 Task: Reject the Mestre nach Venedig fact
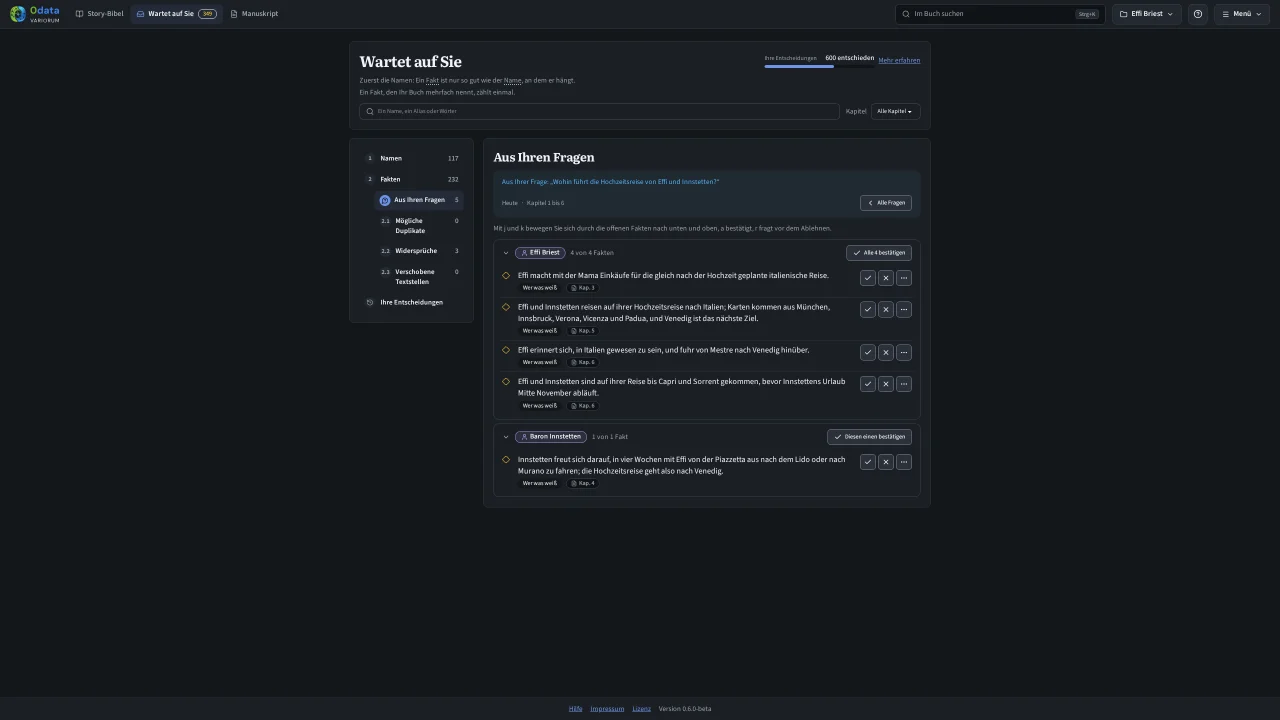(x=886, y=352)
